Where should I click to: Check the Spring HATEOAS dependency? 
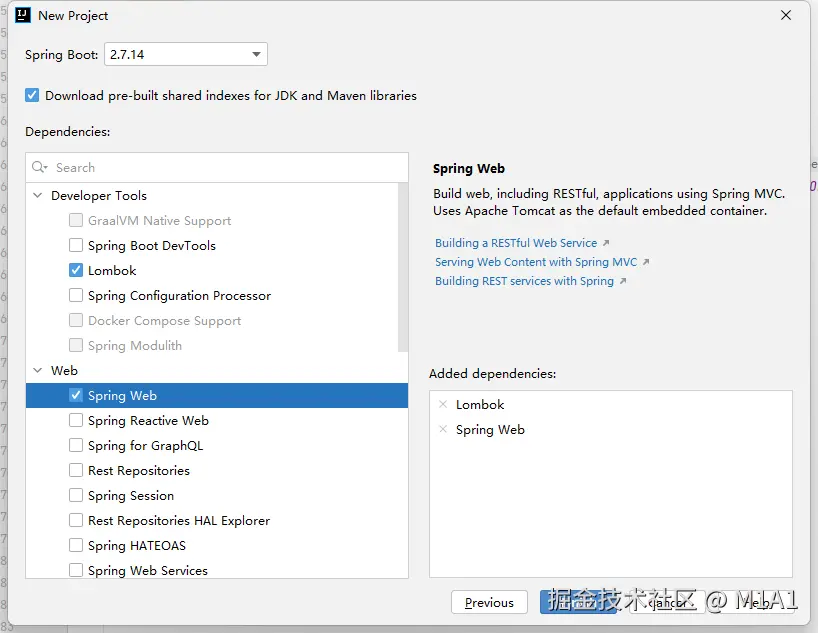coord(76,545)
